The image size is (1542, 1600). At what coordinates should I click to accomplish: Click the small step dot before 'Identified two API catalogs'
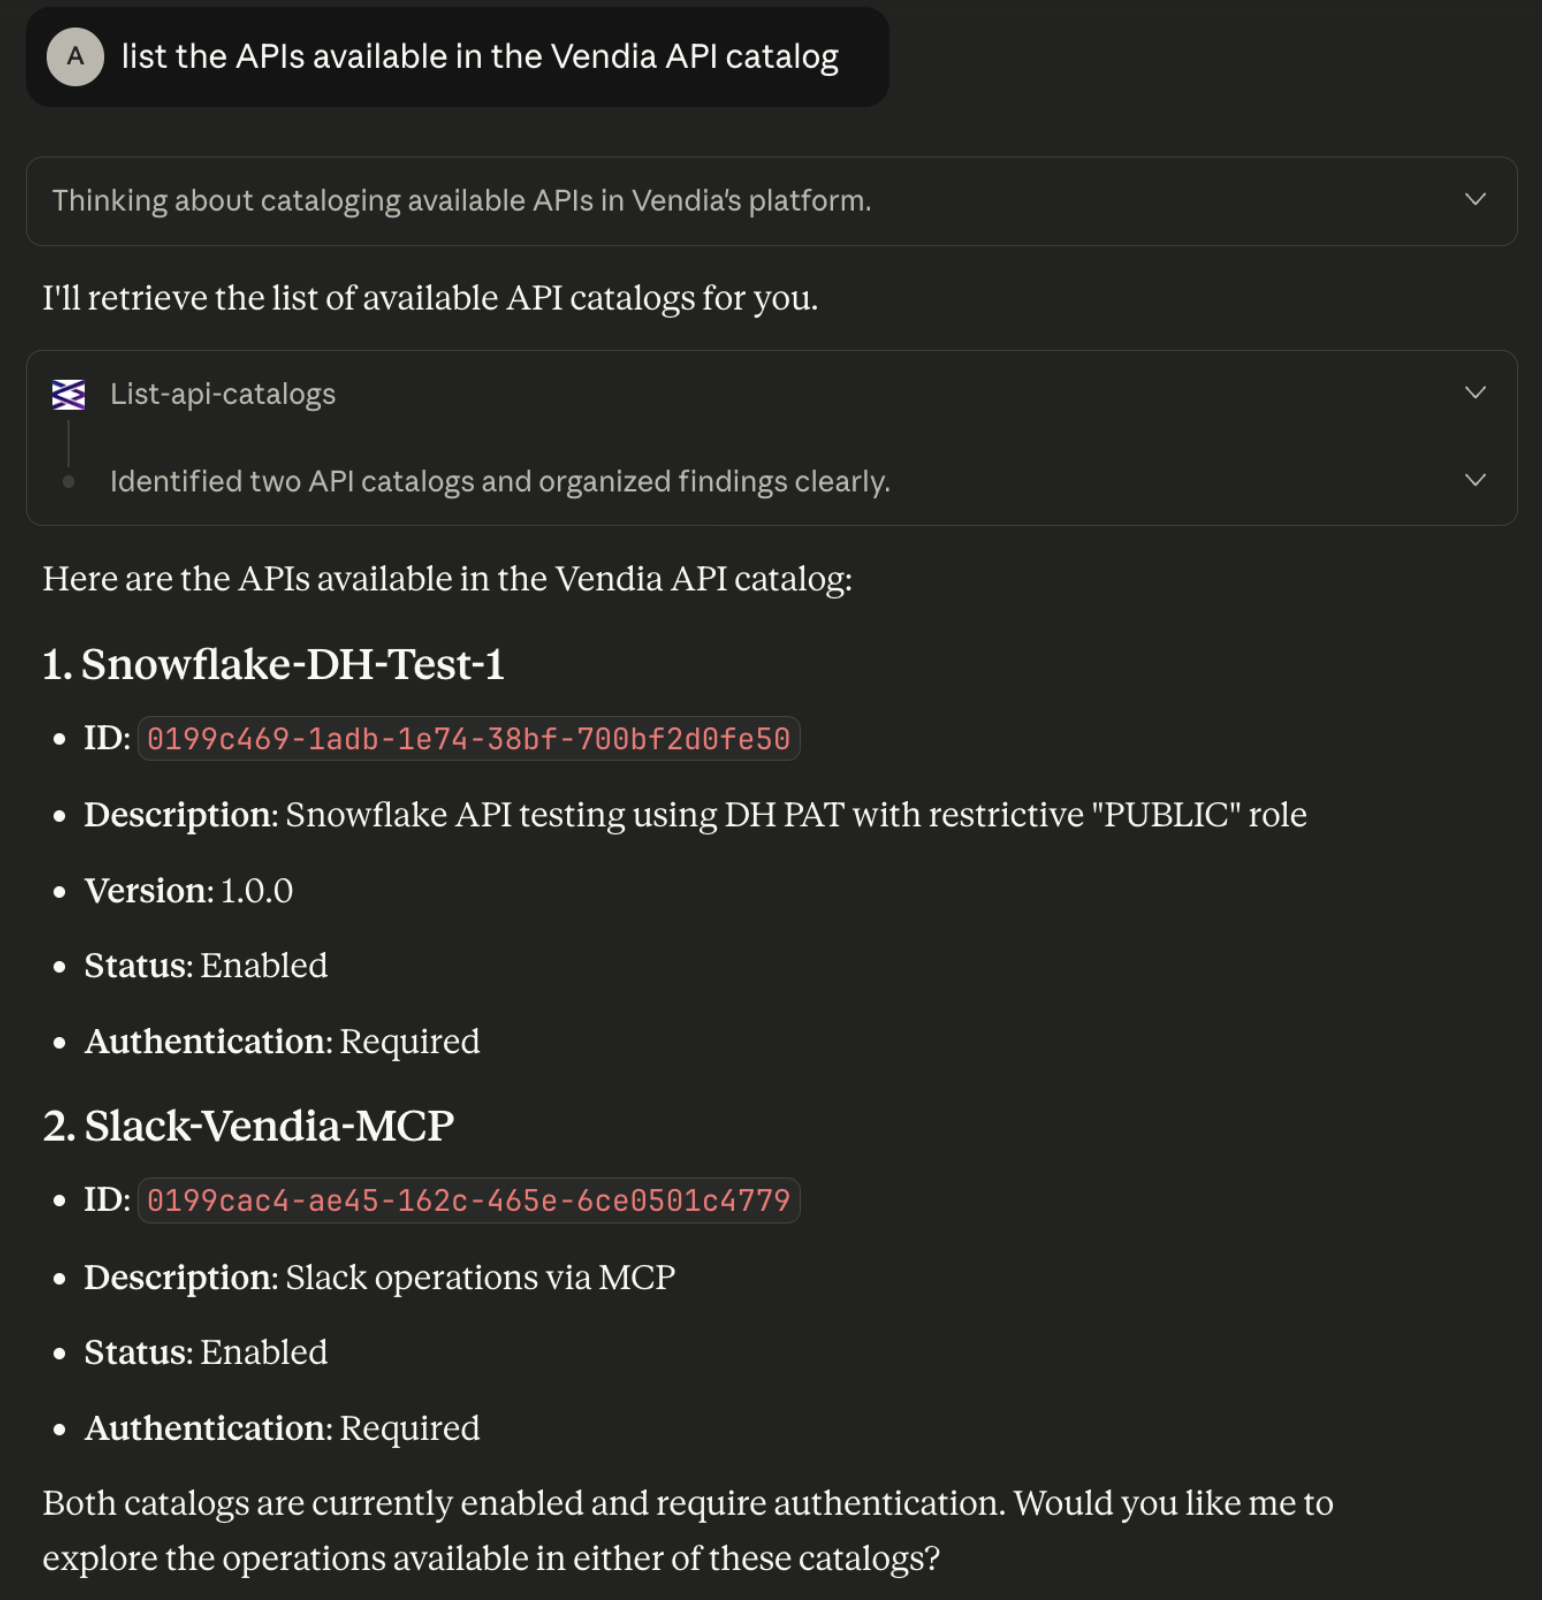point(68,482)
